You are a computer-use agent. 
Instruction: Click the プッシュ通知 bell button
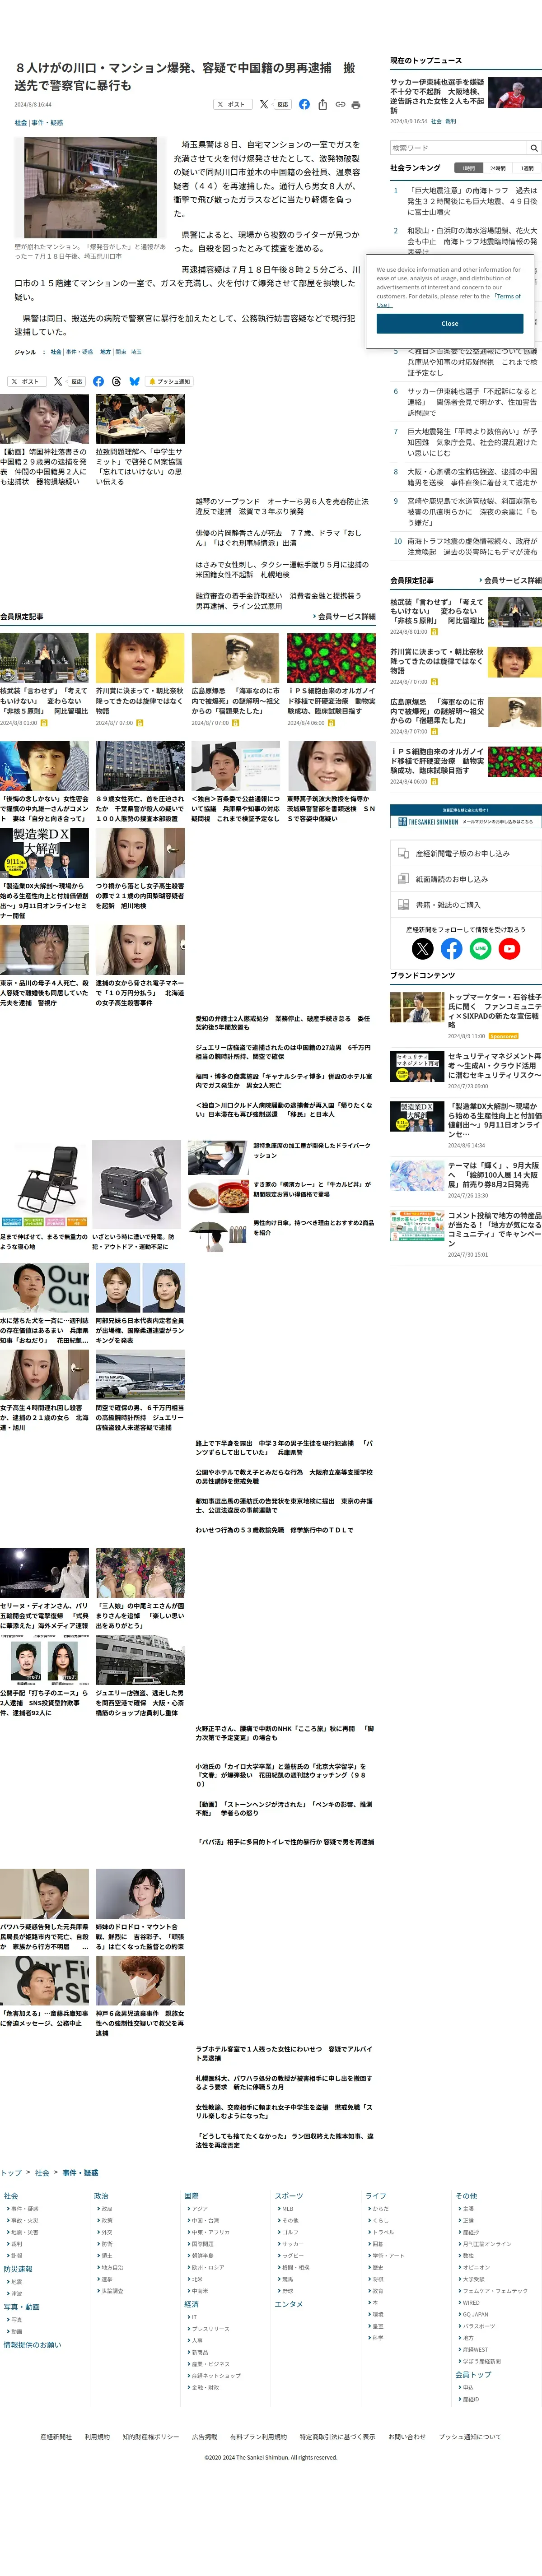(169, 381)
